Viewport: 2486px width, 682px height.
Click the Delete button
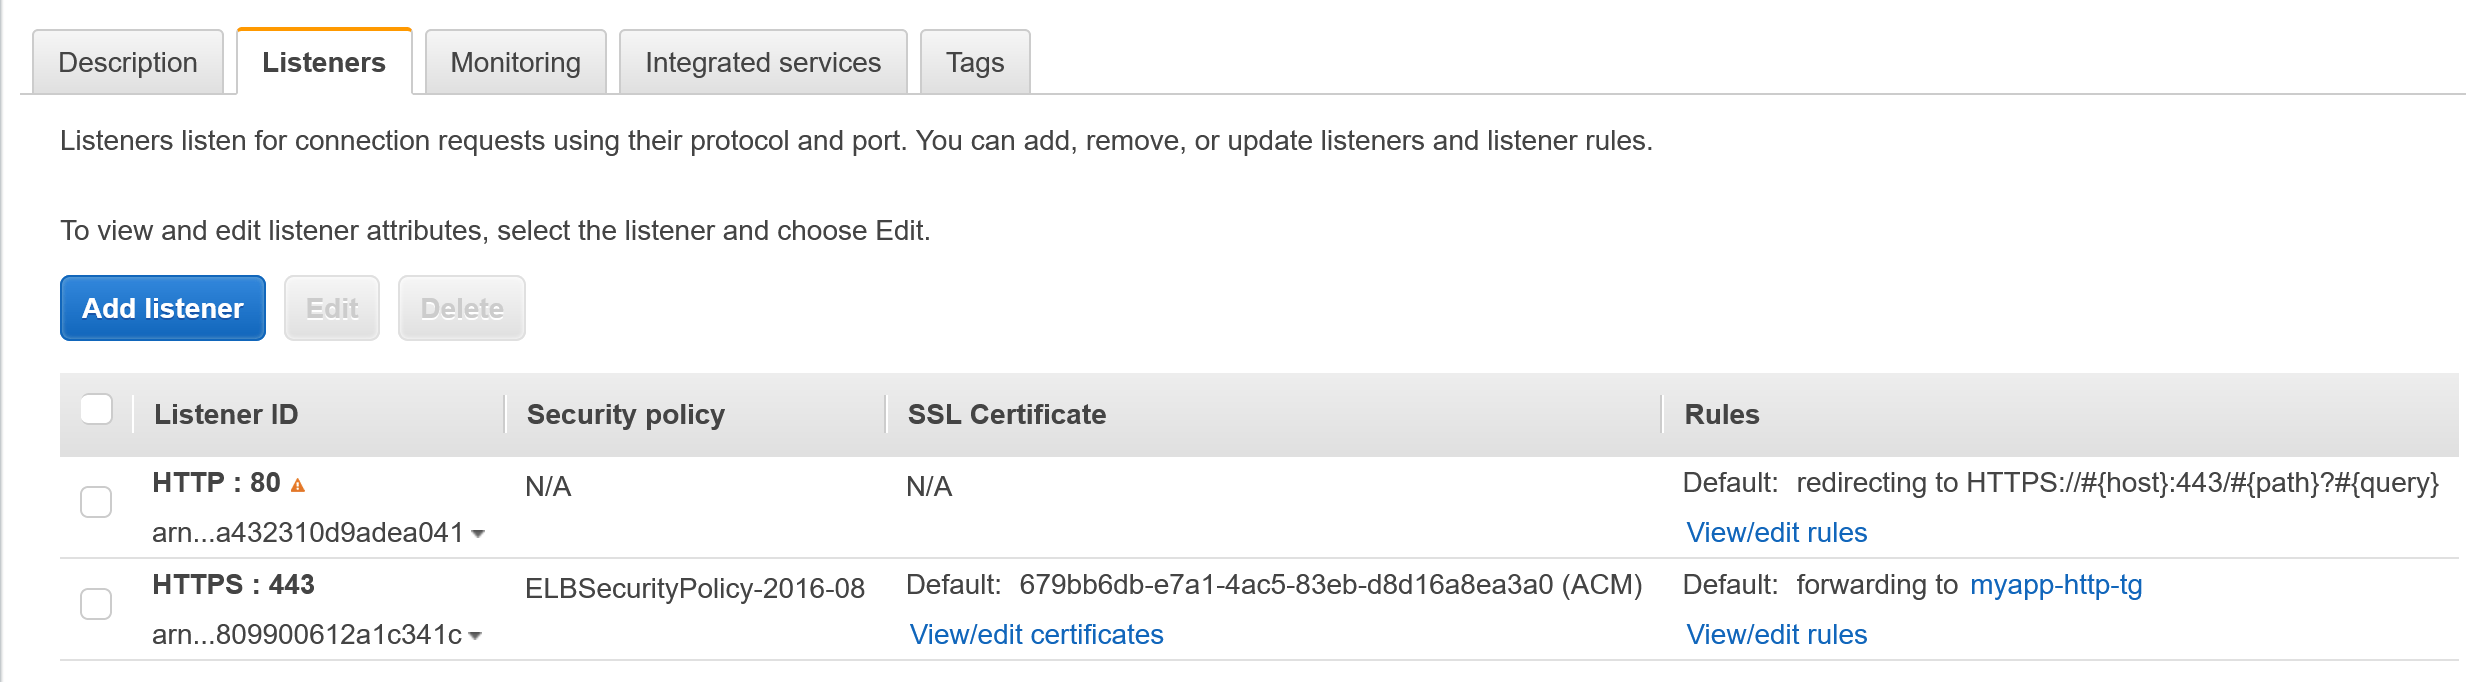(x=461, y=308)
